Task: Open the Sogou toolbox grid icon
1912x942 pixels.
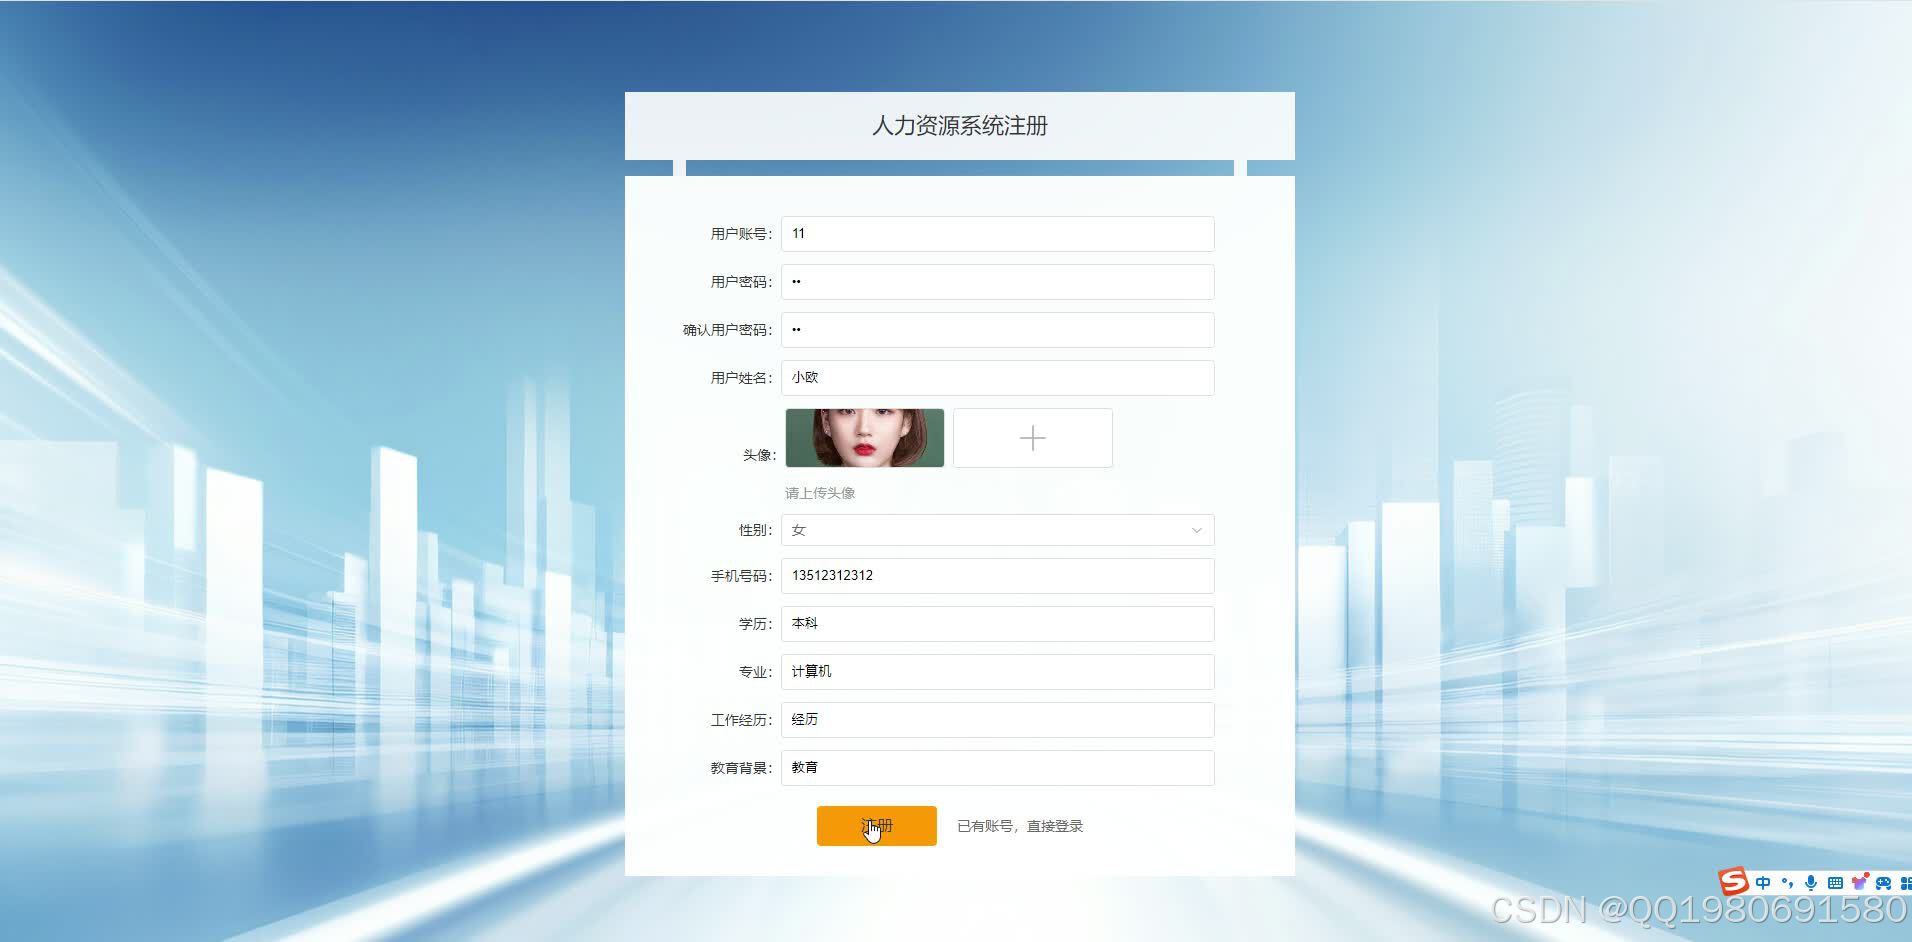Action: [1907, 882]
